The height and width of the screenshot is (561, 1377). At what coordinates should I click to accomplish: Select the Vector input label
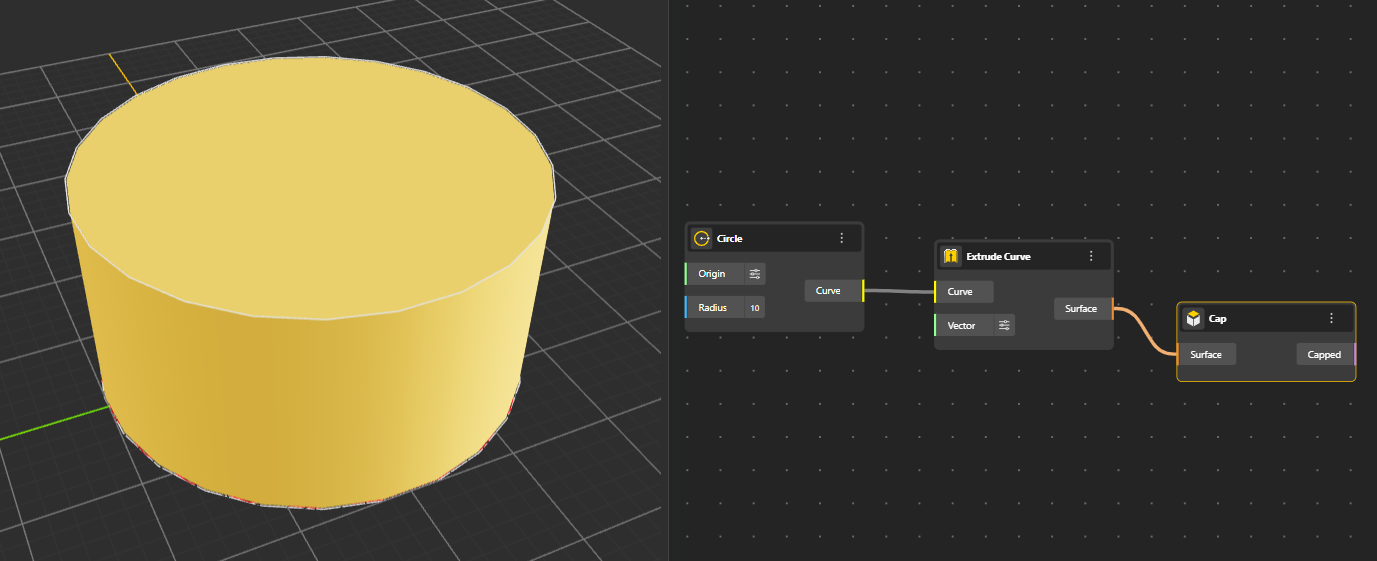pyautogui.click(x=961, y=325)
